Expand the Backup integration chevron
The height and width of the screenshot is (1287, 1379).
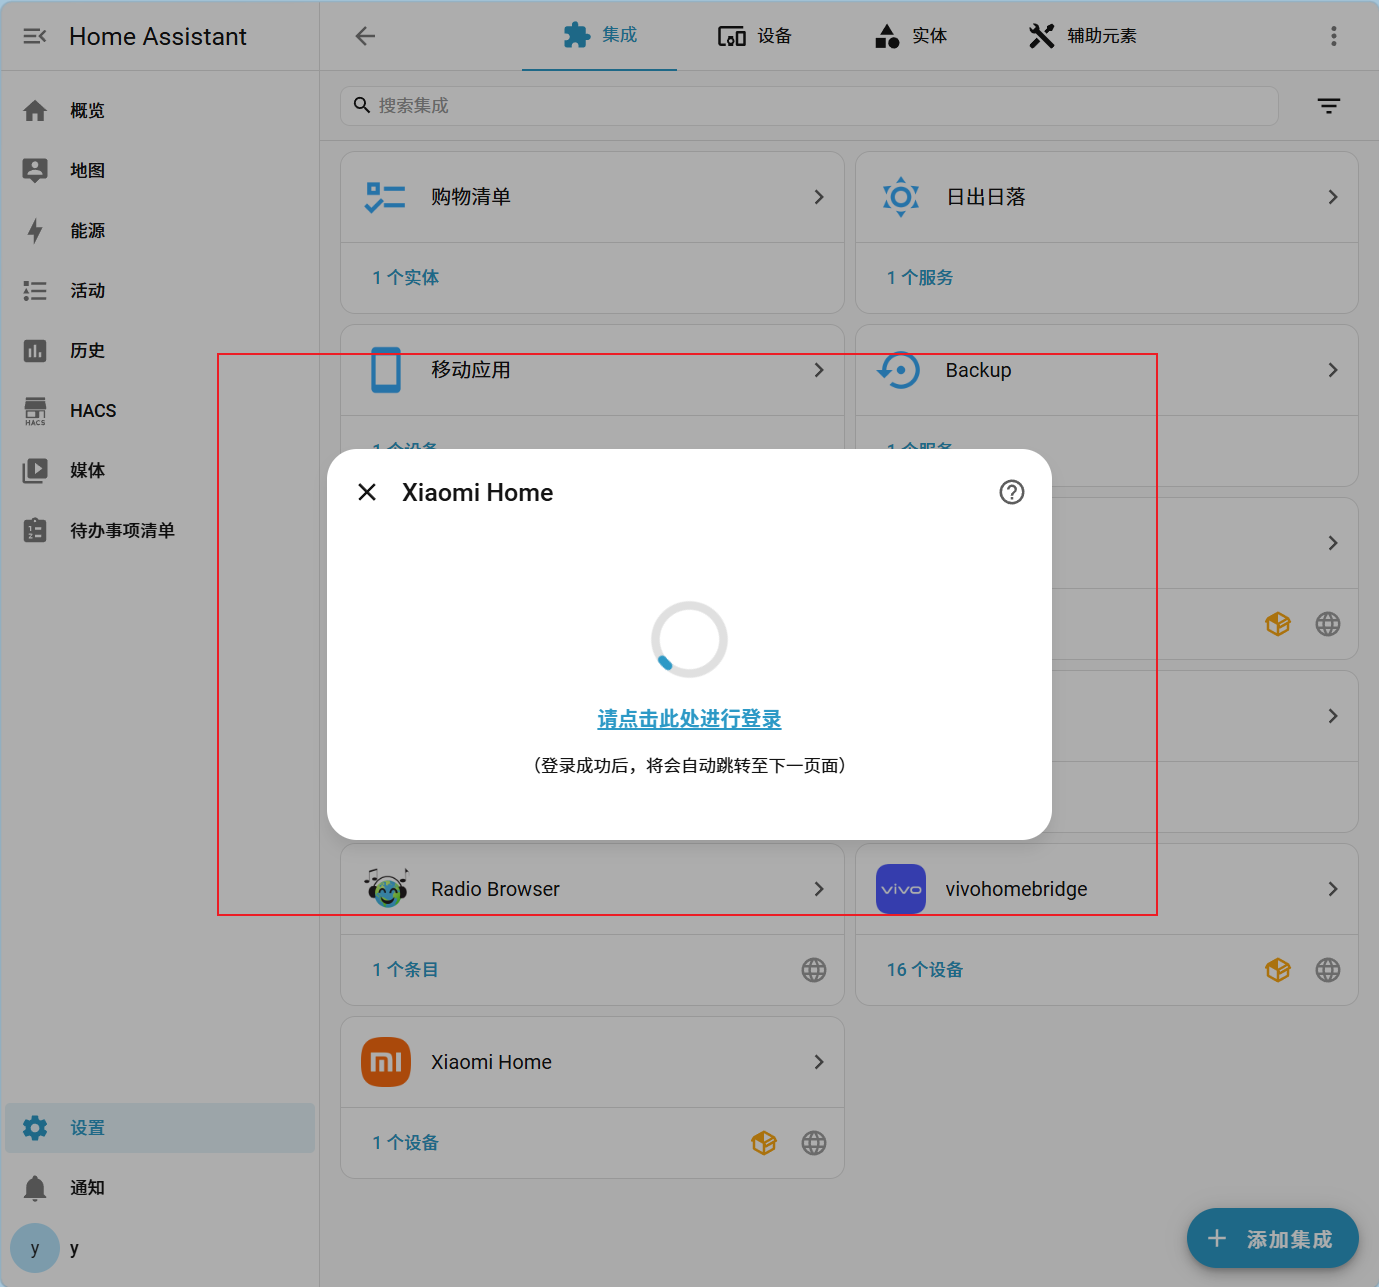(1333, 370)
